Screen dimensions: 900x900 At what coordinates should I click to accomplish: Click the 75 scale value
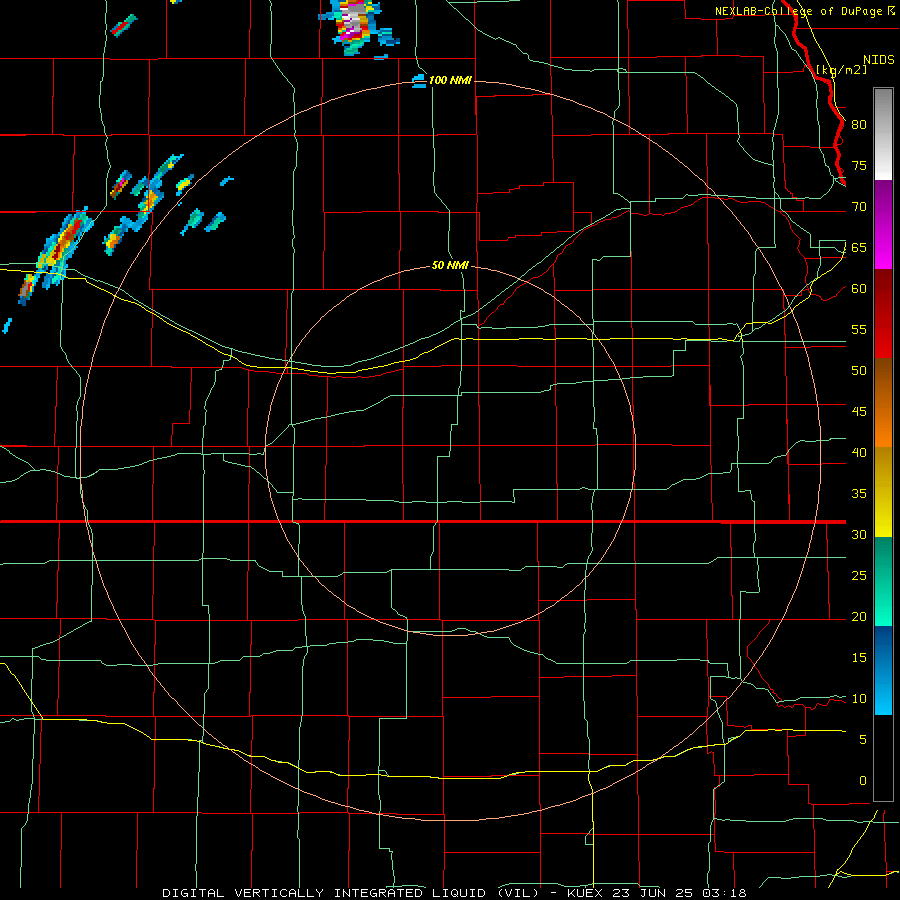[x=859, y=165]
